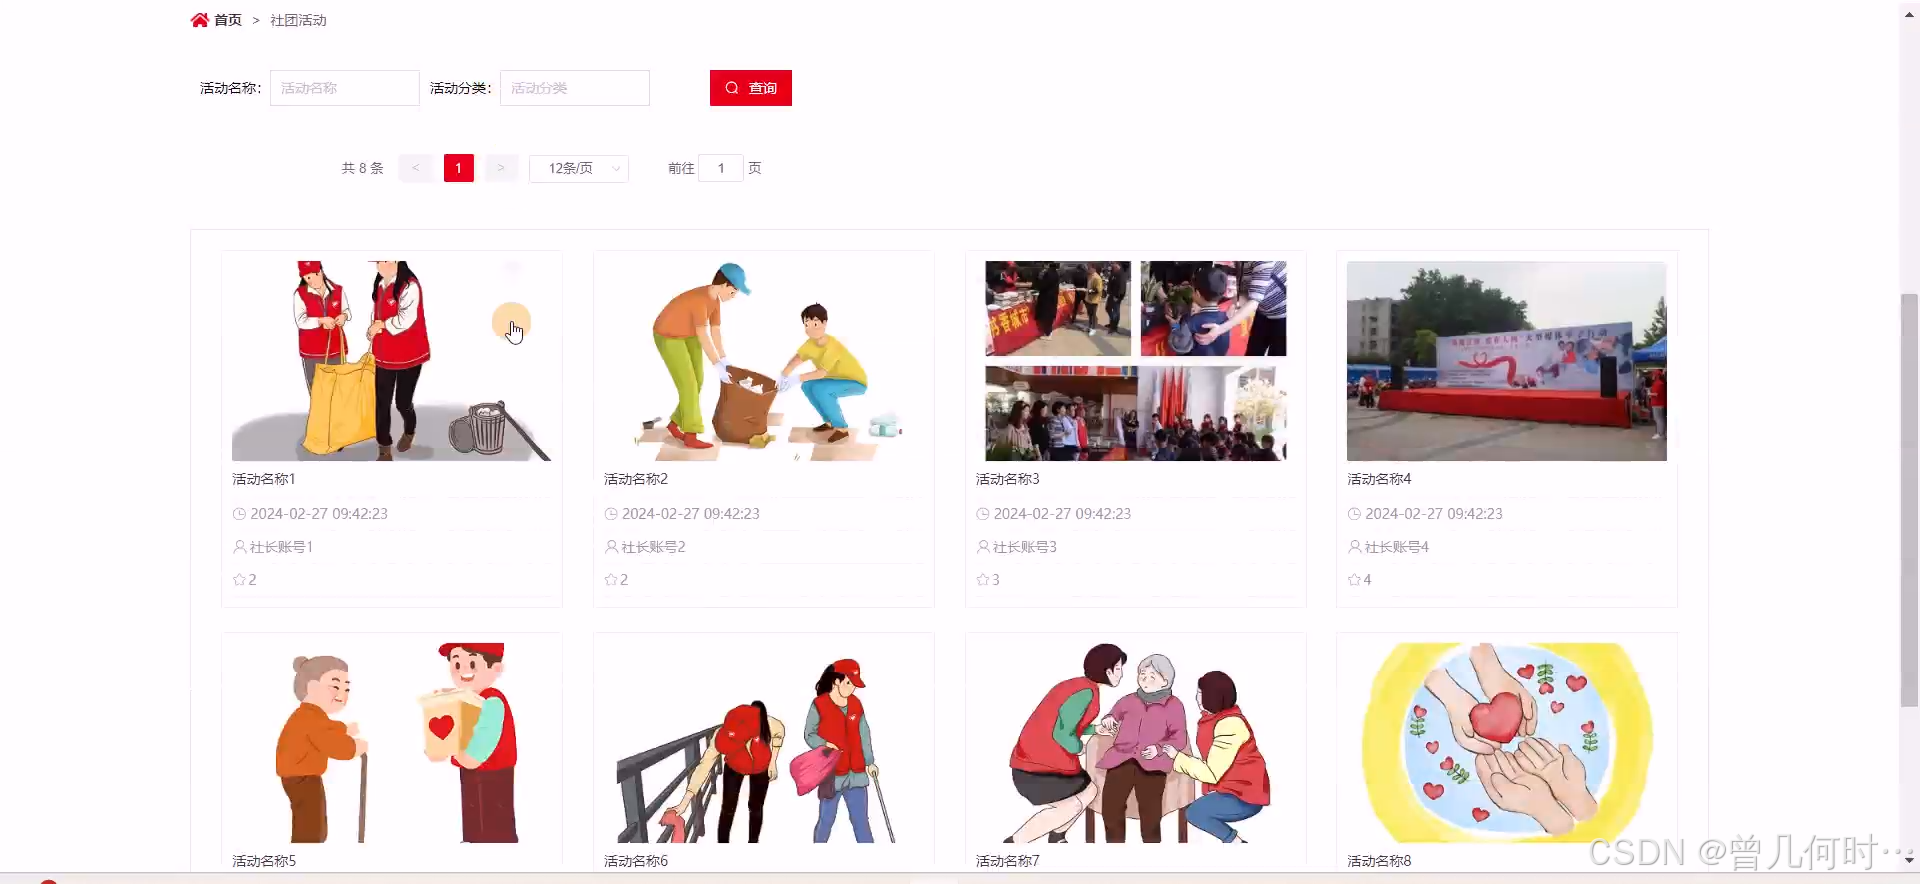
Task: Click star icon on 活动名称2 card
Action: pos(611,580)
